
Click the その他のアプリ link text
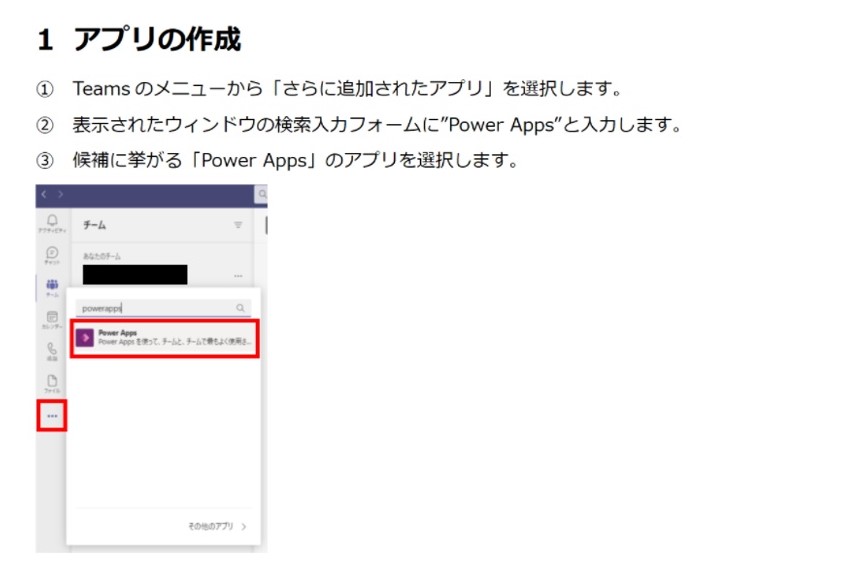(210, 525)
